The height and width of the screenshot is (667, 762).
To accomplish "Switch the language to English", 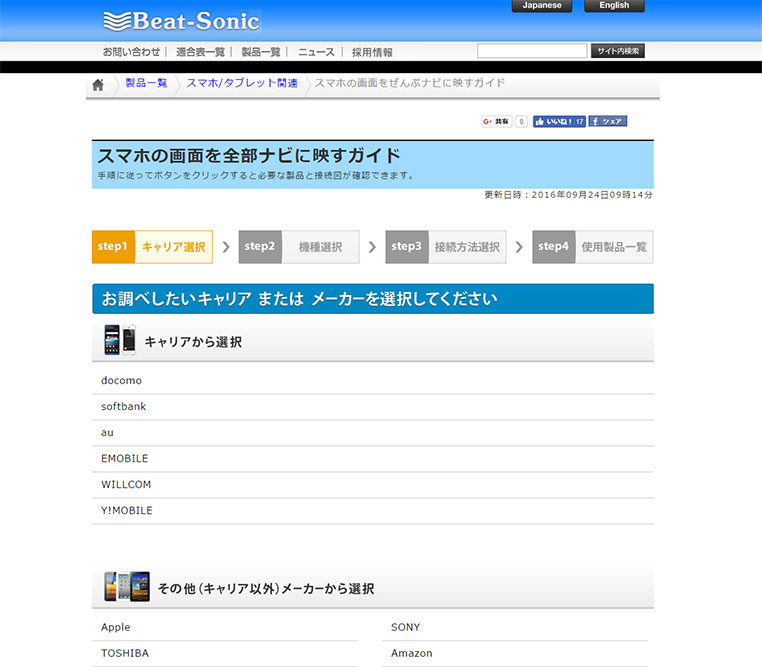I will tap(614, 6).
